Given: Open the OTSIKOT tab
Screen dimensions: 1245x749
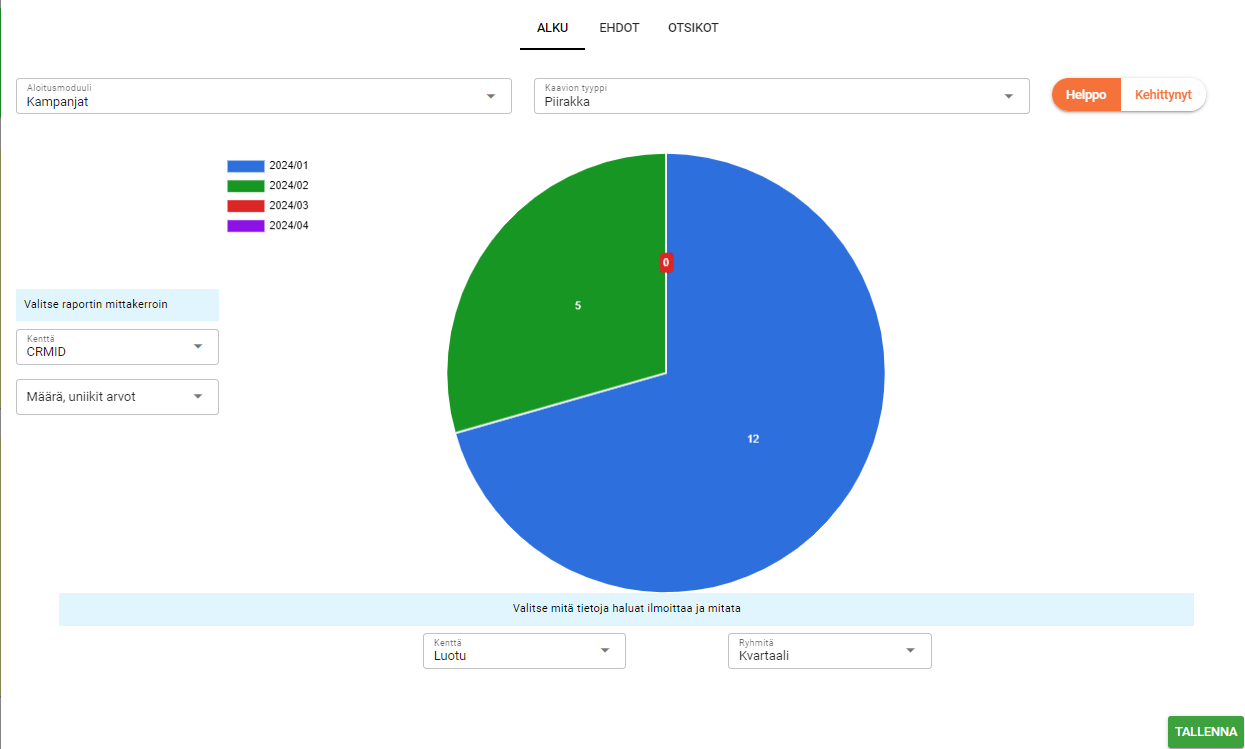Looking at the screenshot, I should click(x=693, y=28).
